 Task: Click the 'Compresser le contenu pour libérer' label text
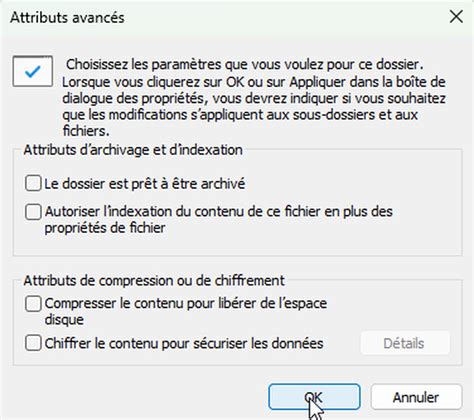coord(186,304)
